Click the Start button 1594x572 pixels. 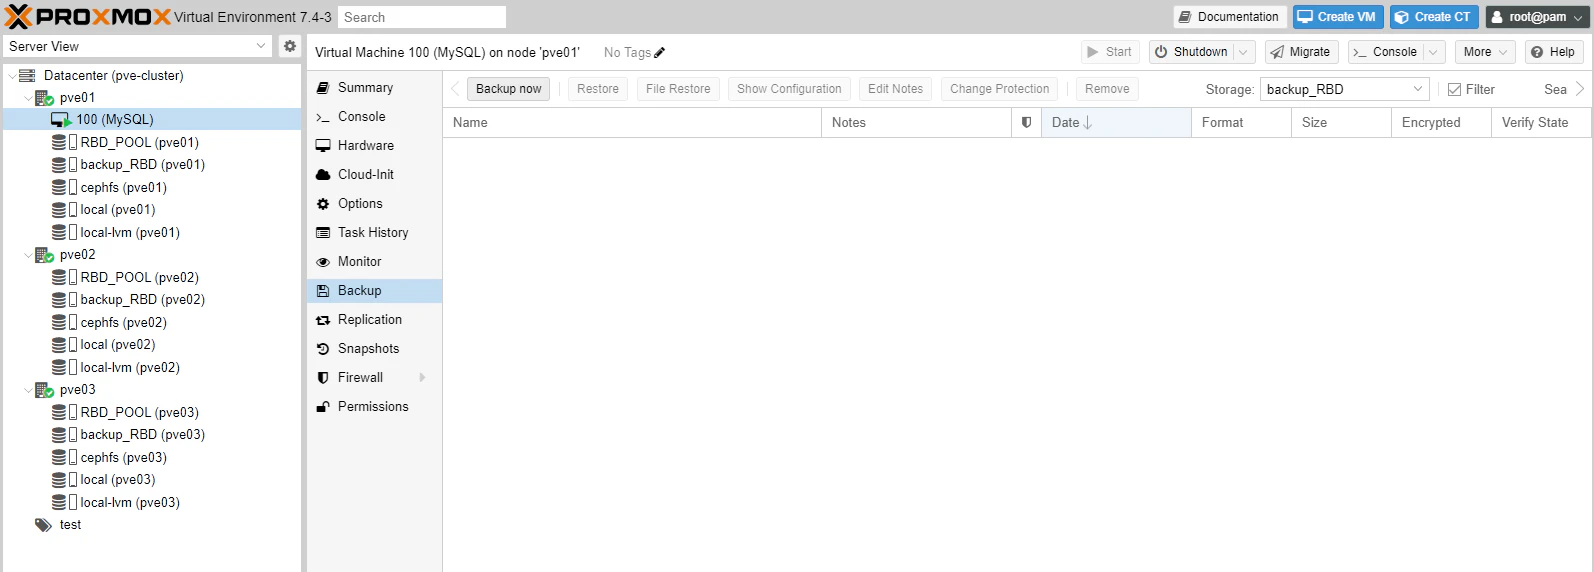click(1110, 52)
